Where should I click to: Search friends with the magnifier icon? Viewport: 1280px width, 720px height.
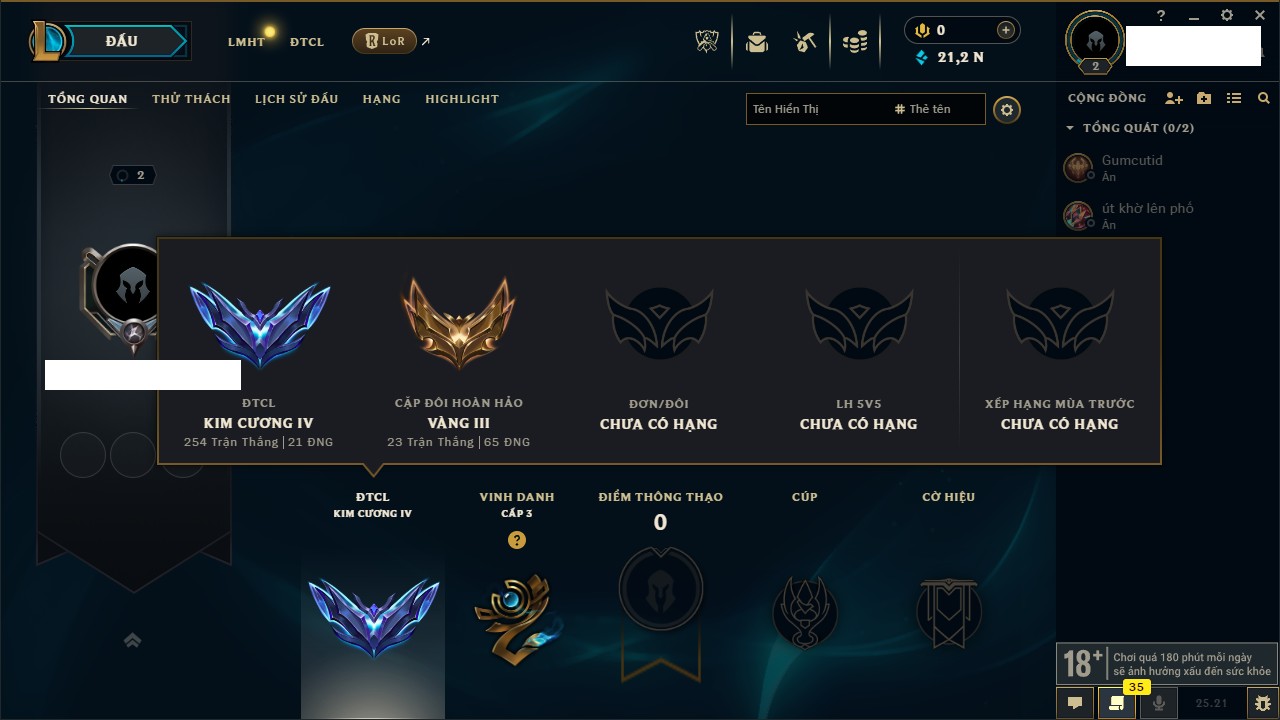[x=1264, y=98]
